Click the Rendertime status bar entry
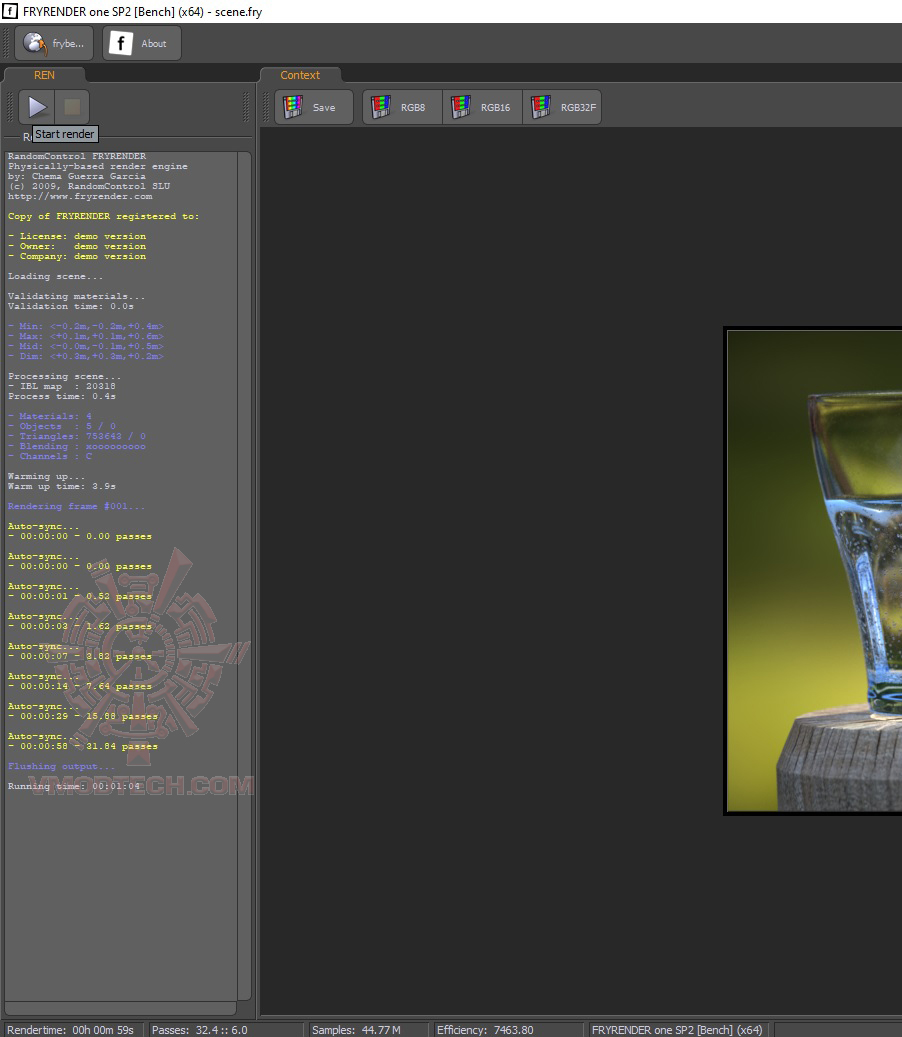Screen dimensions: 902x1037 tap(70, 1030)
